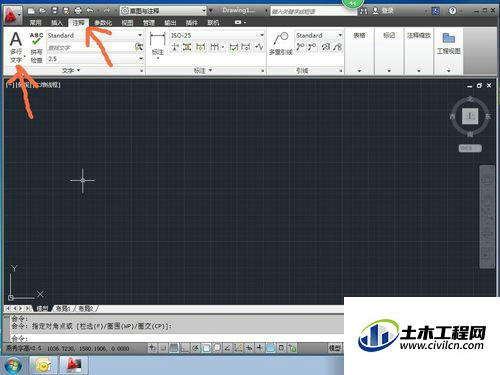This screenshot has width=500, height=375.
Task: Click the Model (模型) button in status bar
Action: tap(335, 348)
